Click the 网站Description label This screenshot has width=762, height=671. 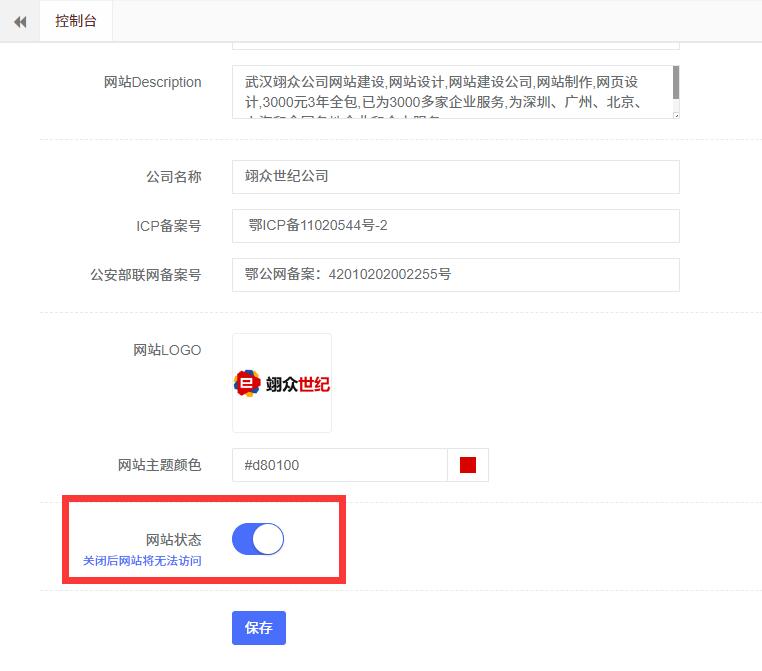click(152, 82)
